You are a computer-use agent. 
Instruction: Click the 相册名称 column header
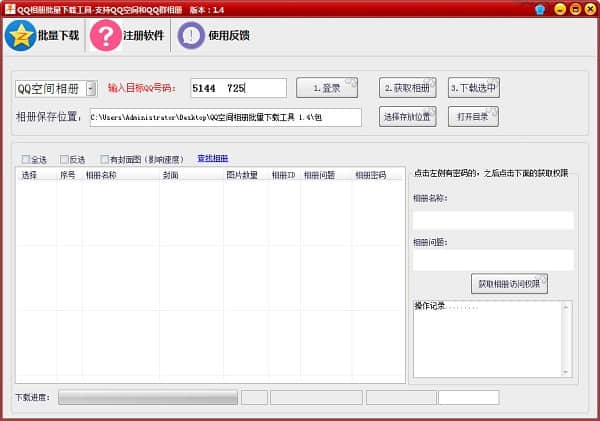(101, 175)
